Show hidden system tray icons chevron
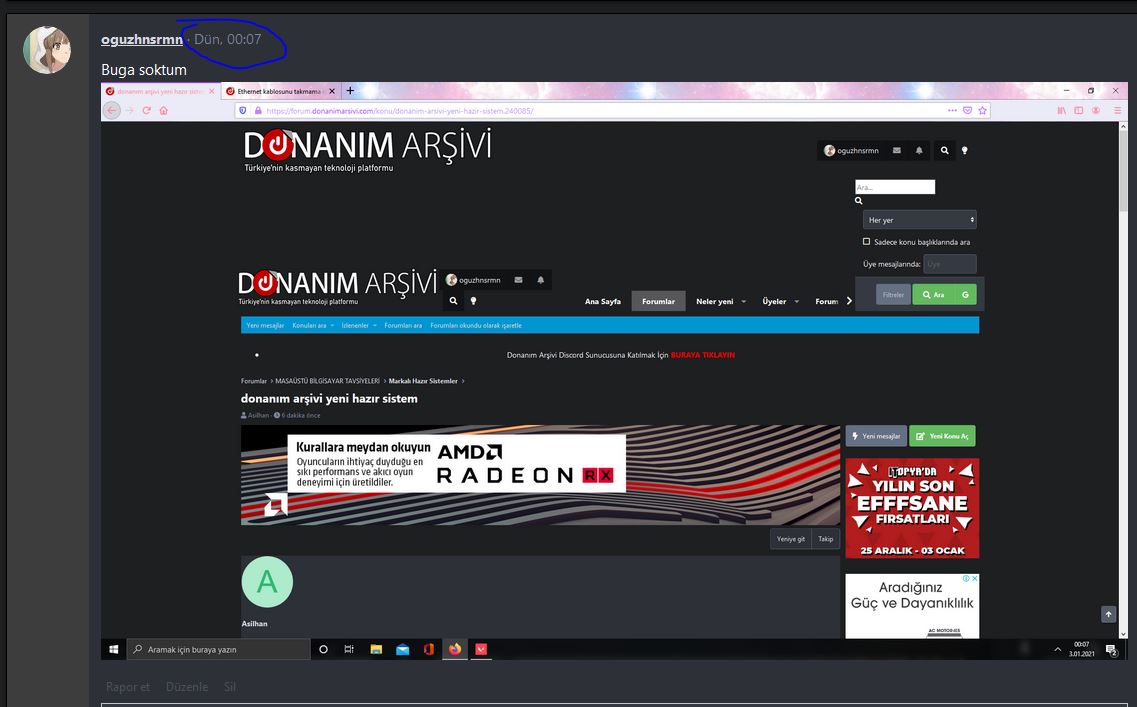1137x707 pixels. tap(1057, 650)
